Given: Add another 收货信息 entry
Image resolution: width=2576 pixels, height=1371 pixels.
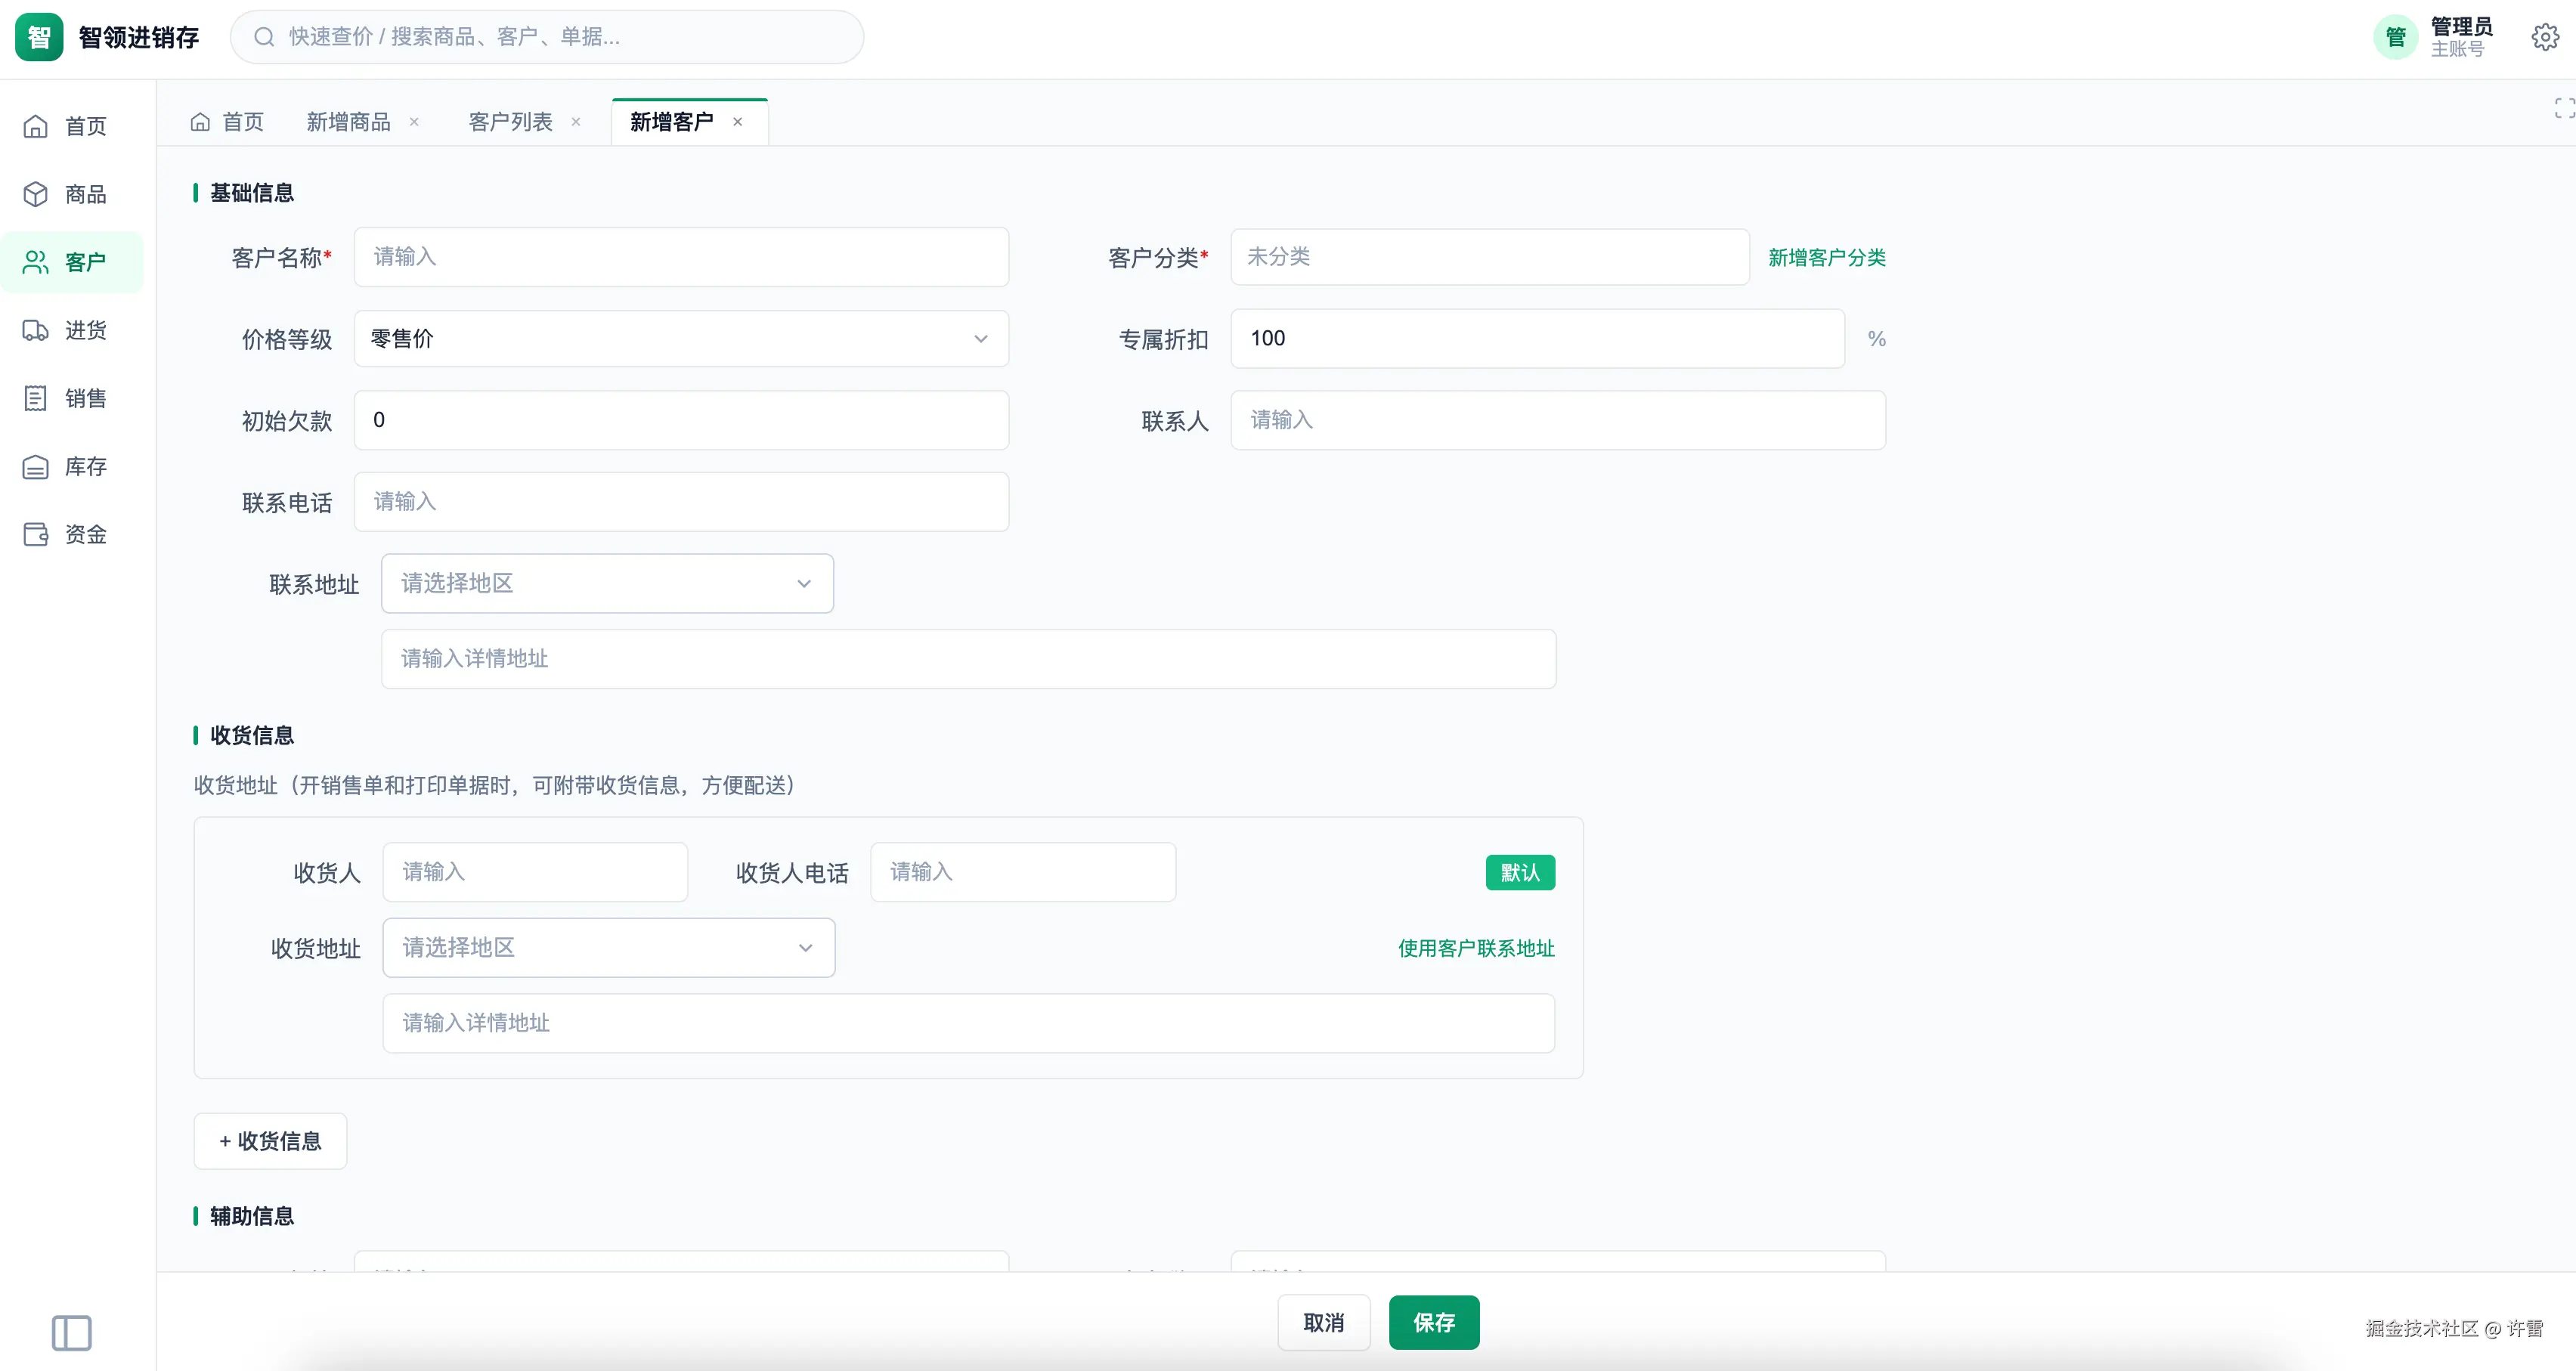Looking at the screenshot, I should pyautogui.click(x=270, y=1141).
